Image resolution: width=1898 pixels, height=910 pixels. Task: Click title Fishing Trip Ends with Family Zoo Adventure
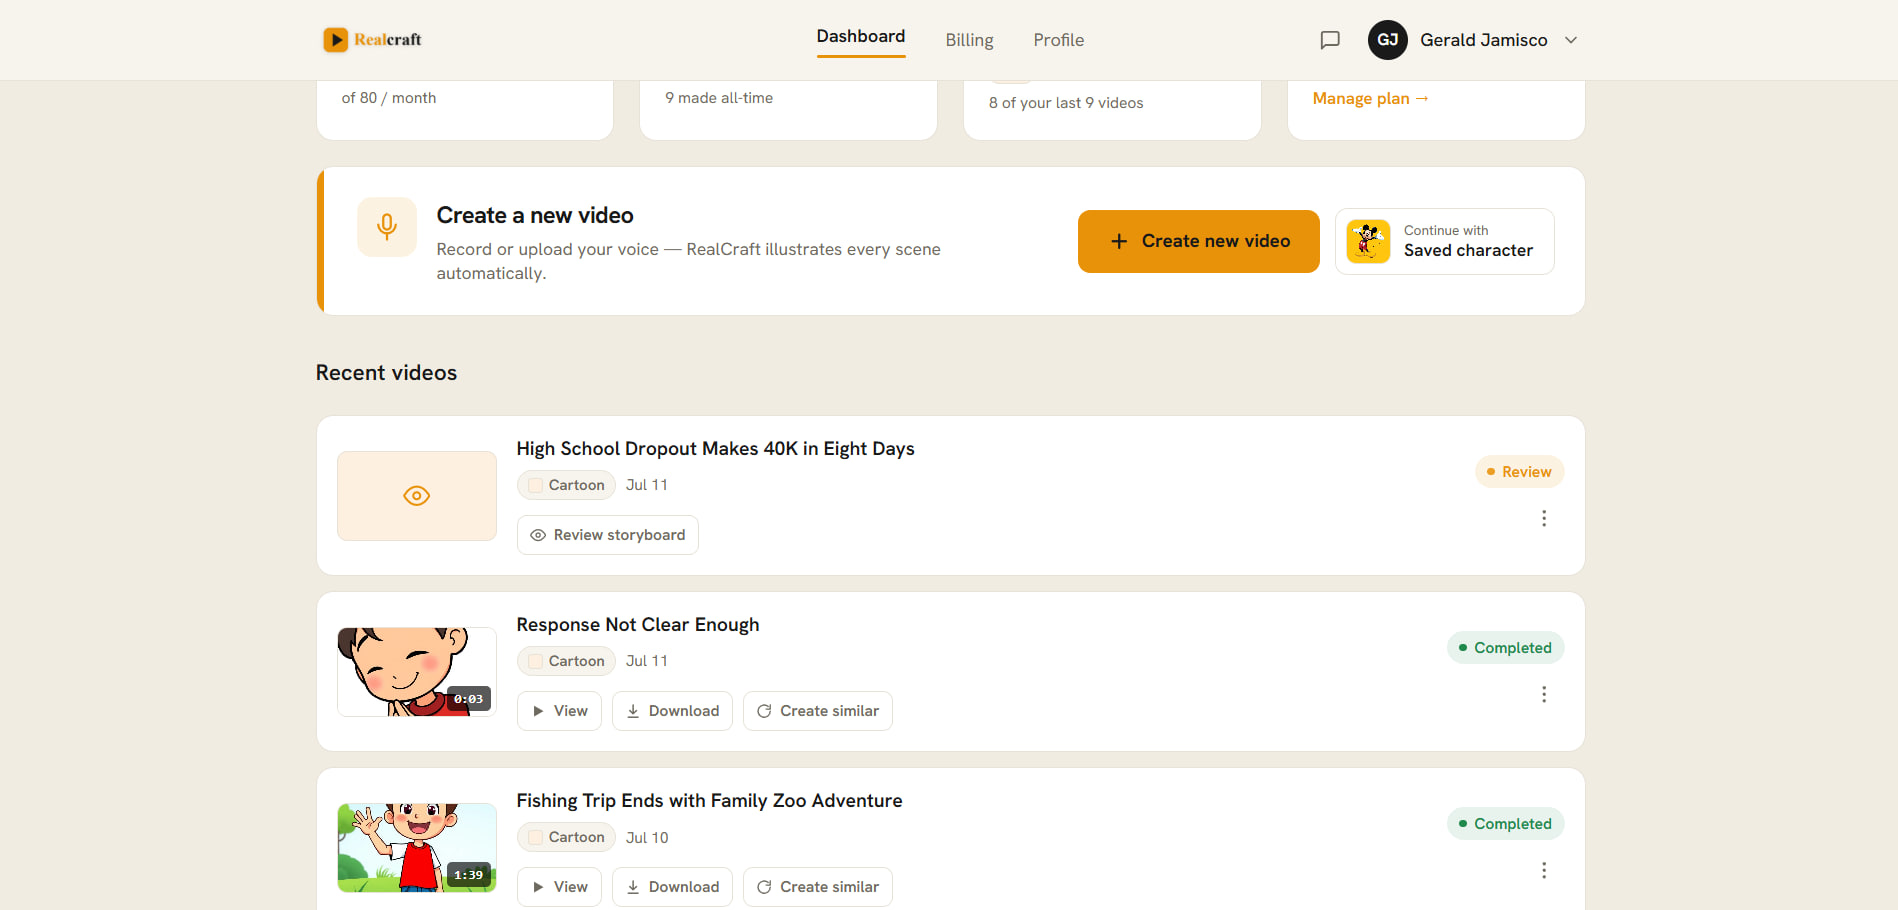(710, 801)
